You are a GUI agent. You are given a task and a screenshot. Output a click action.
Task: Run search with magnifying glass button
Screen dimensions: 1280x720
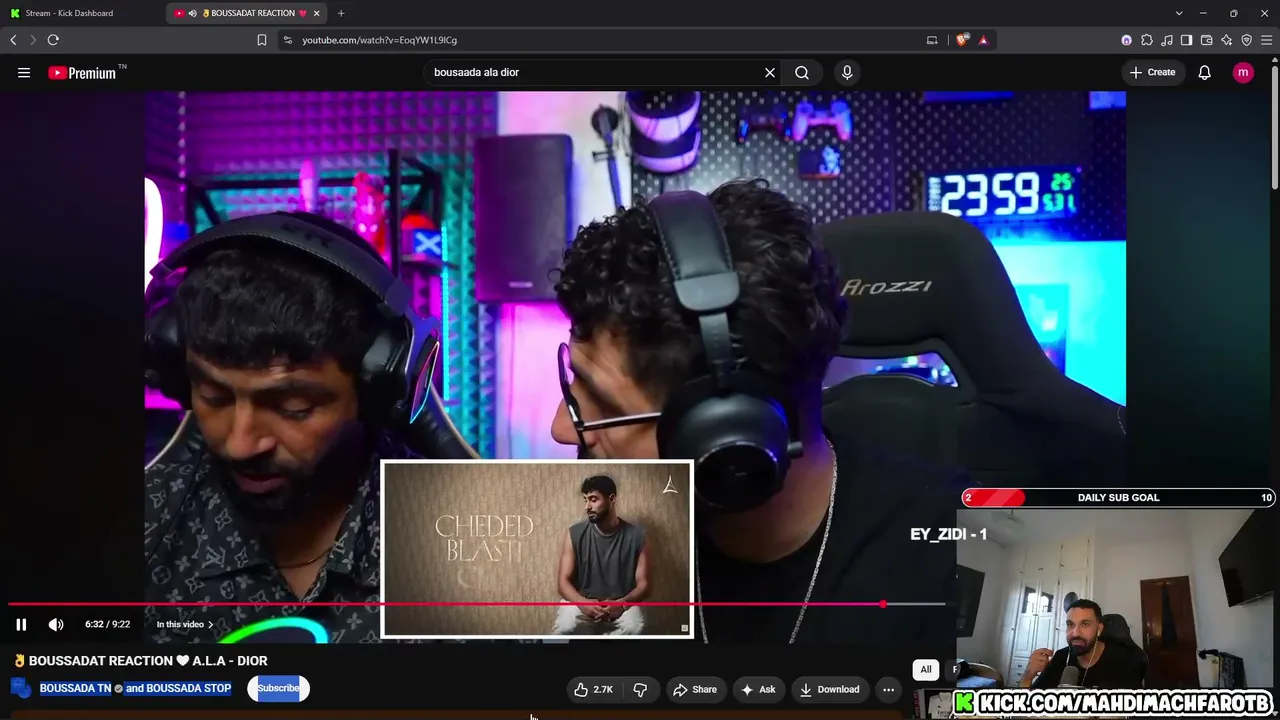802,72
